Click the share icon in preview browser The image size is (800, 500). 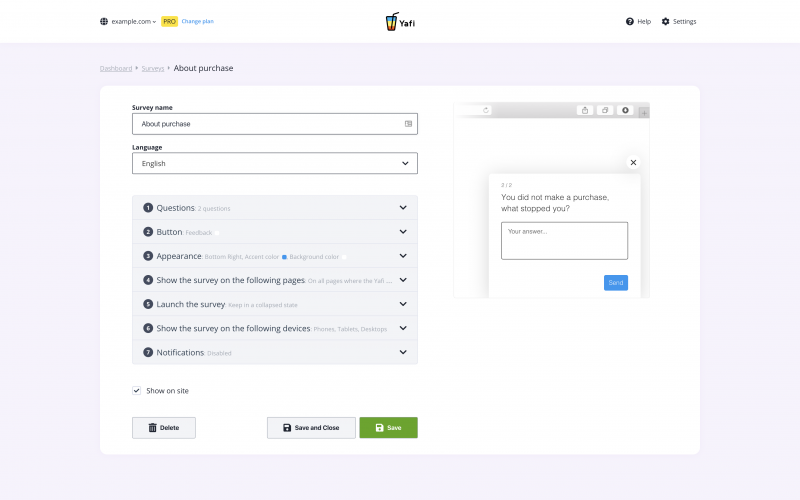[585, 110]
